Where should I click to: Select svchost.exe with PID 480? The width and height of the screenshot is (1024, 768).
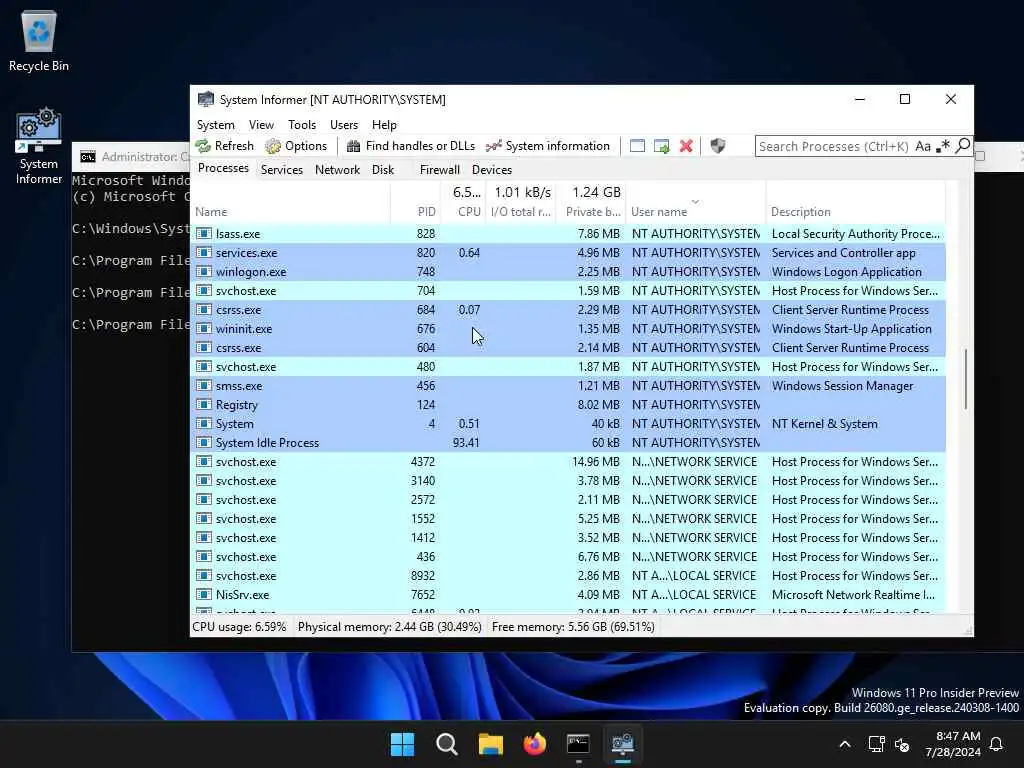pyautogui.click(x=568, y=366)
